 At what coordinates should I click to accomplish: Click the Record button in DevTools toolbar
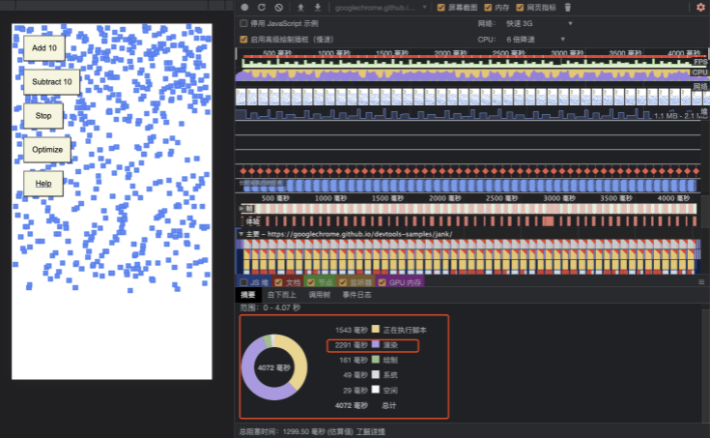click(x=245, y=7)
